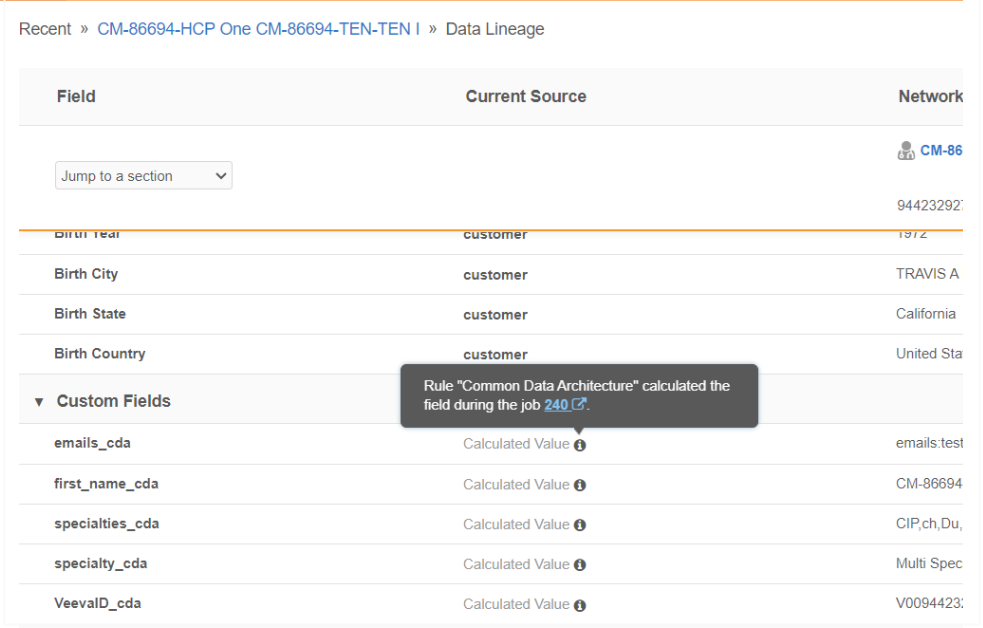Click the Birth Country field label
983x628 pixels.
[100, 354]
